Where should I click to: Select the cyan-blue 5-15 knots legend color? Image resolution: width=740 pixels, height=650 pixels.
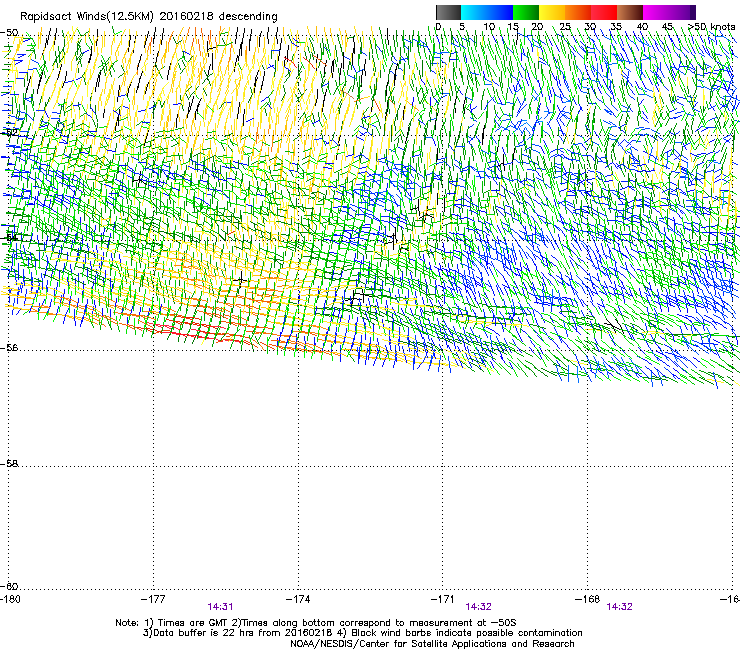click(487, 12)
